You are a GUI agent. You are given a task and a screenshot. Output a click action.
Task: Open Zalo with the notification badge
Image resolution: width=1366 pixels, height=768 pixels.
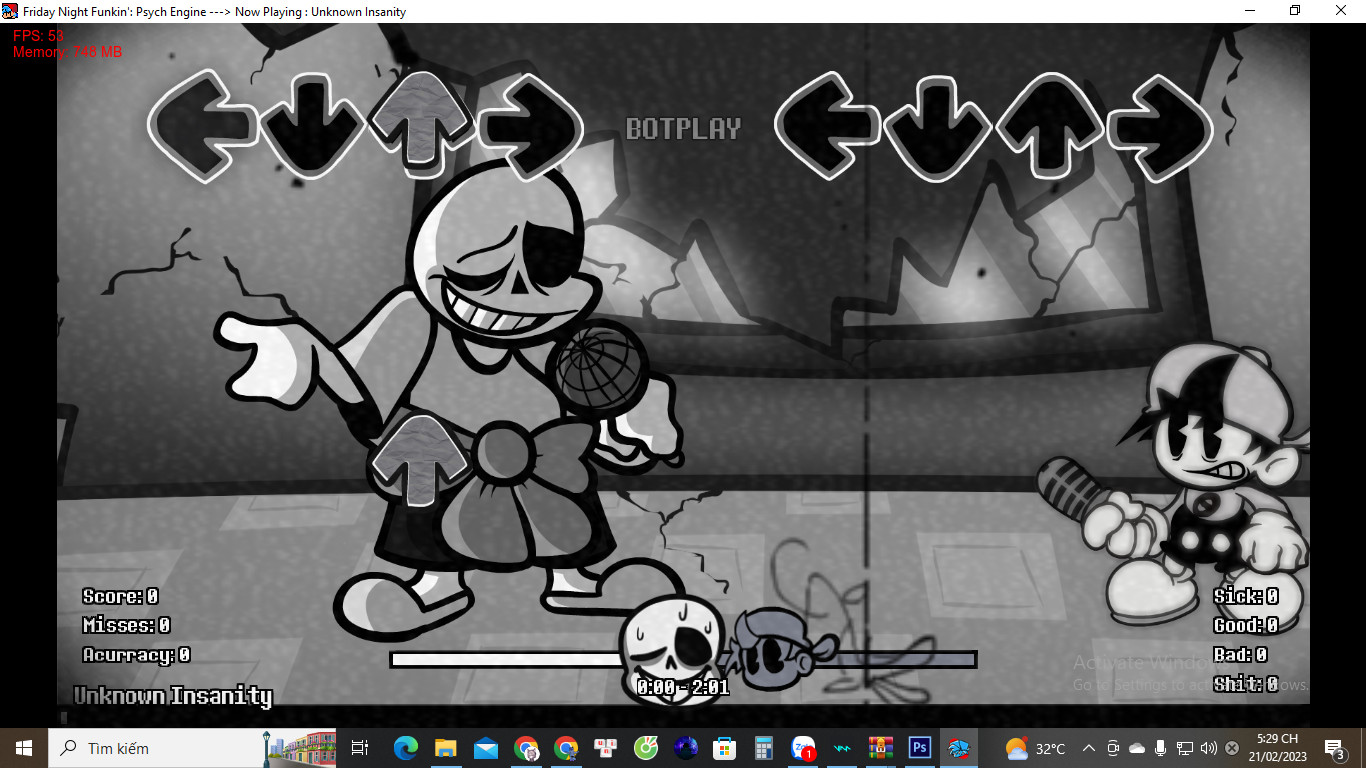coord(803,748)
